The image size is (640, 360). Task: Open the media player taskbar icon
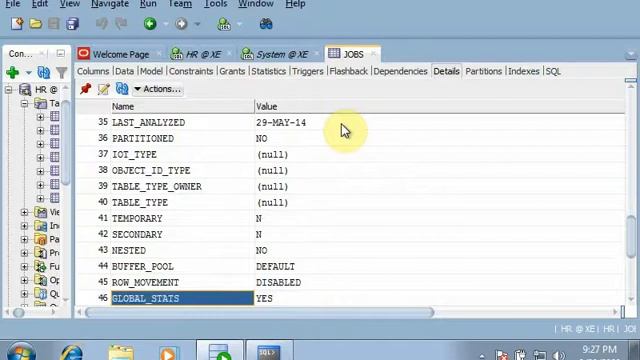[169, 353]
